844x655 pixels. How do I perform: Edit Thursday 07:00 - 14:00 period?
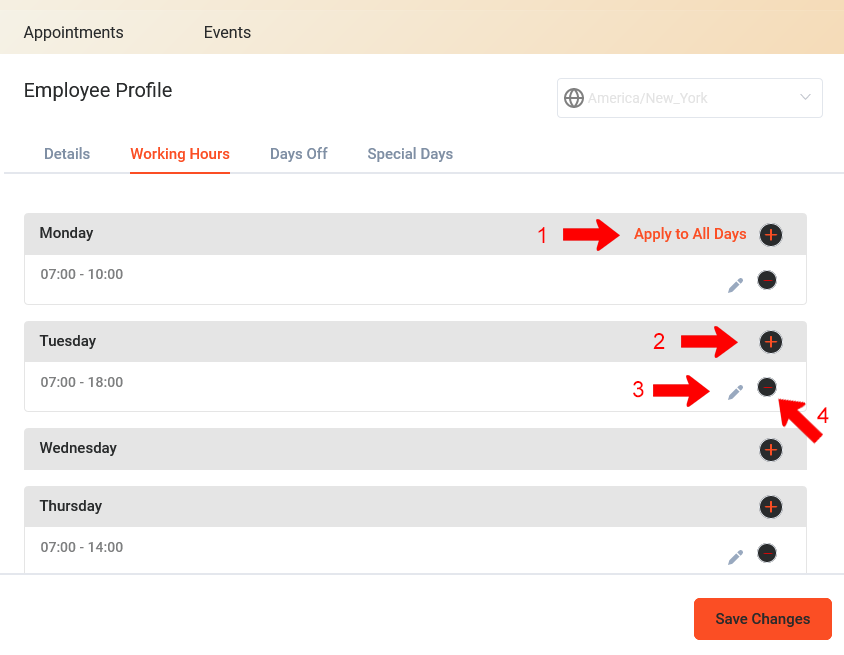pyautogui.click(x=735, y=557)
